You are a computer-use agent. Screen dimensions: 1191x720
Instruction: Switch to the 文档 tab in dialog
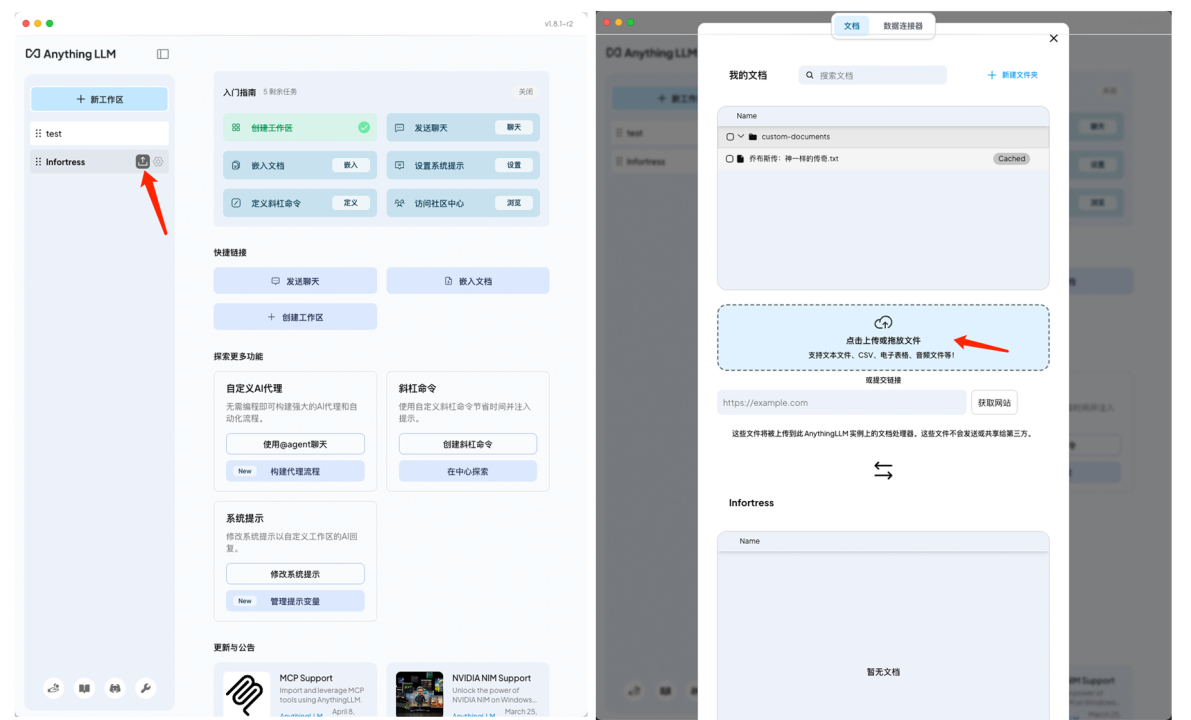[851, 26]
